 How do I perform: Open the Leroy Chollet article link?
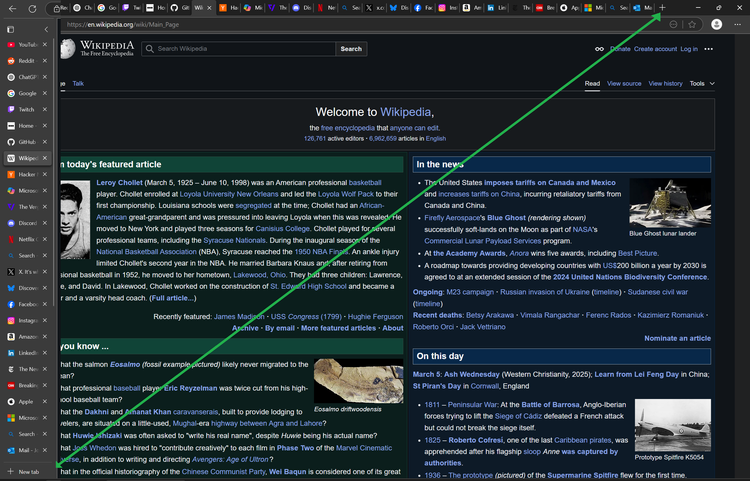[120, 183]
